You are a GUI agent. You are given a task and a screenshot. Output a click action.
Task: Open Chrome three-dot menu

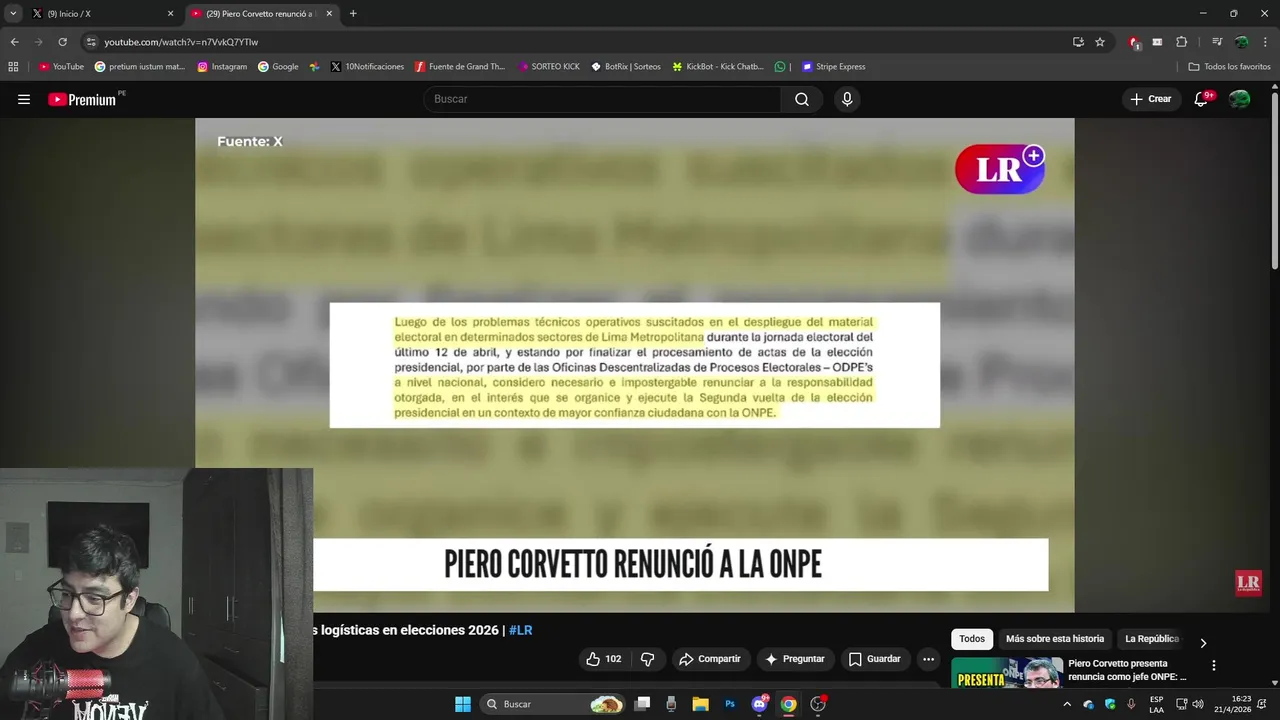(1265, 42)
